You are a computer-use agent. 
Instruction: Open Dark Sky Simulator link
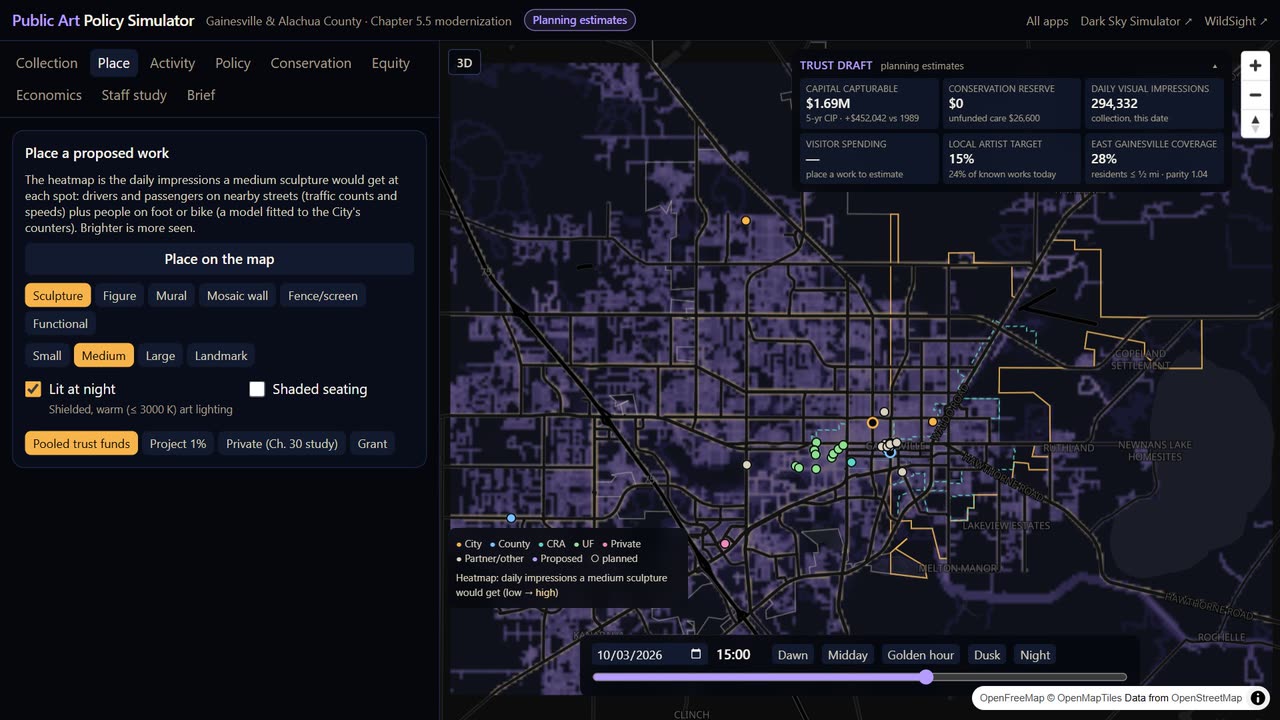pyautogui.click(x=1136, y=21)
